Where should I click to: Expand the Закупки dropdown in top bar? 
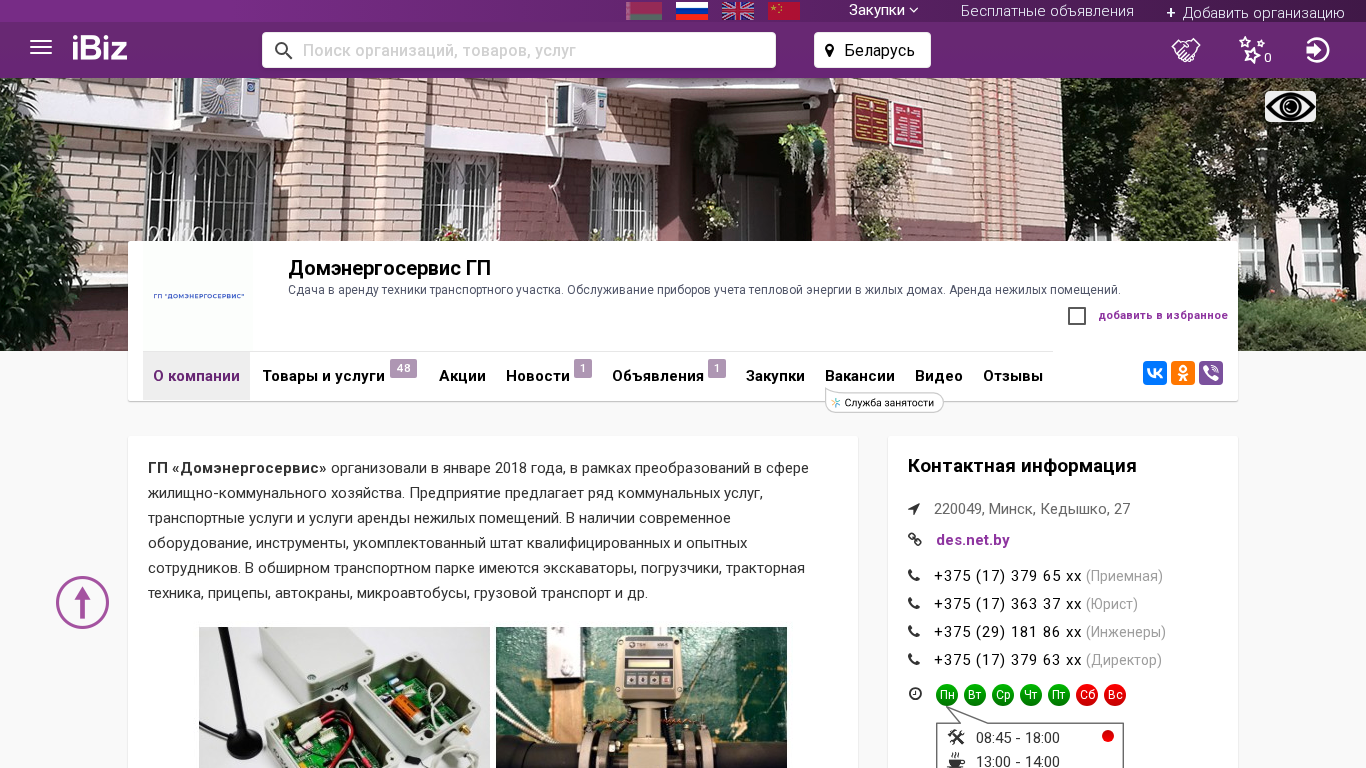(884, 10)
